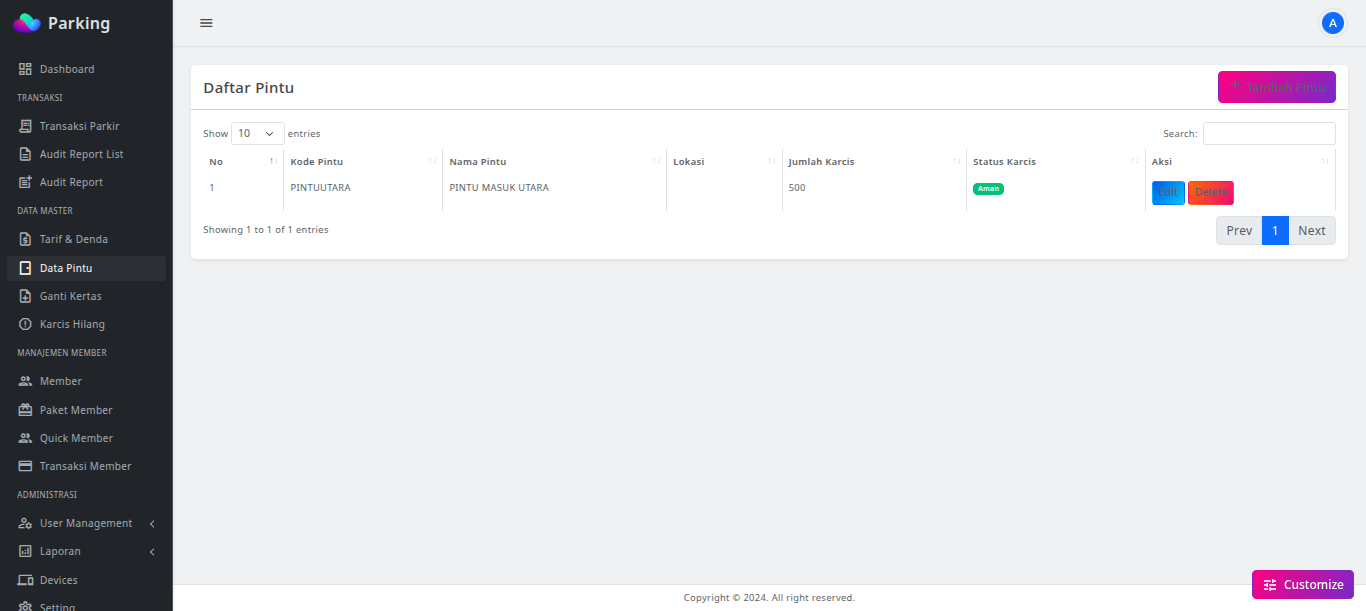
Task: Click the Devices icon in sidebar
Action: pyautogui.click(x=26, y=580)
